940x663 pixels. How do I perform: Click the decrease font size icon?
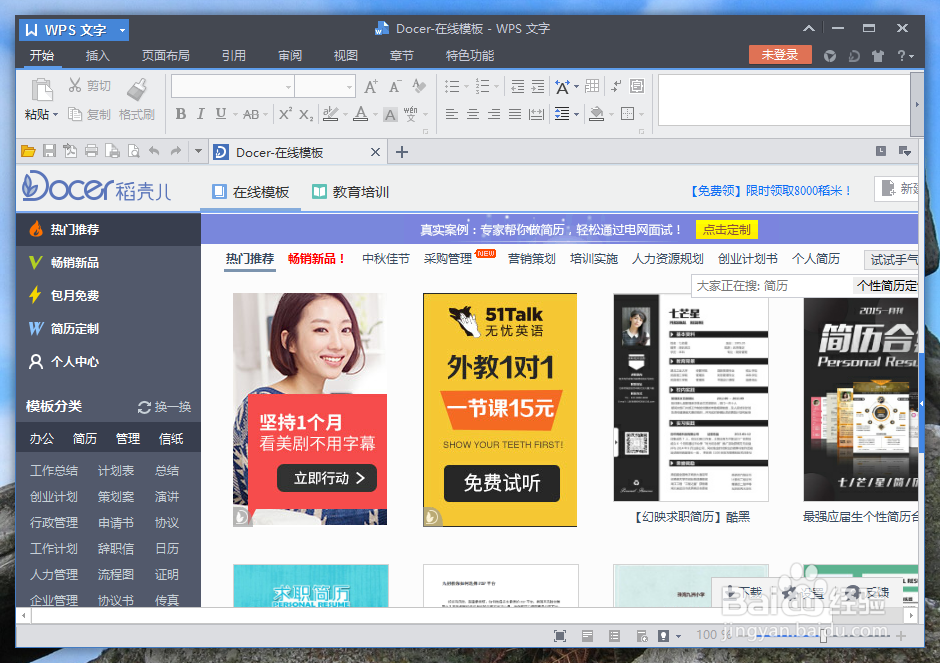(394, 87)
